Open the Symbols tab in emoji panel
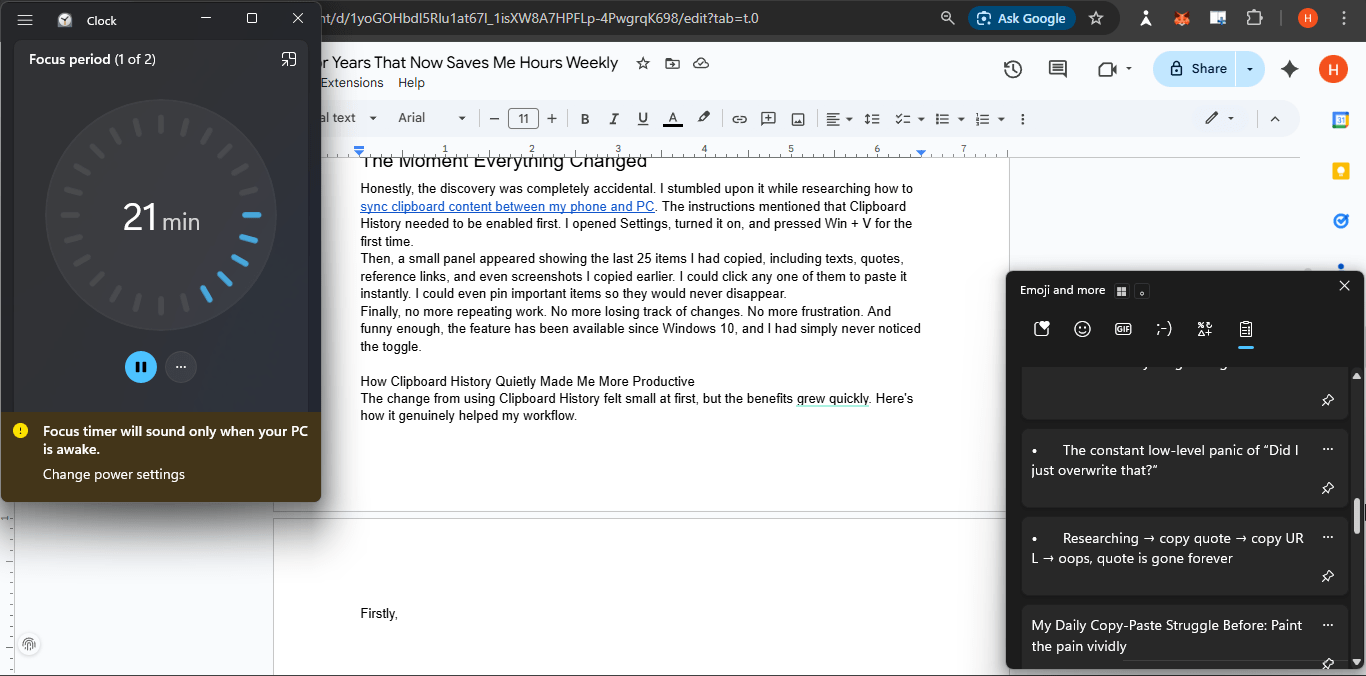Image resolution: width=1366 pixels, height=676 pixels. pyautogui.click(x=1204, y=329)
